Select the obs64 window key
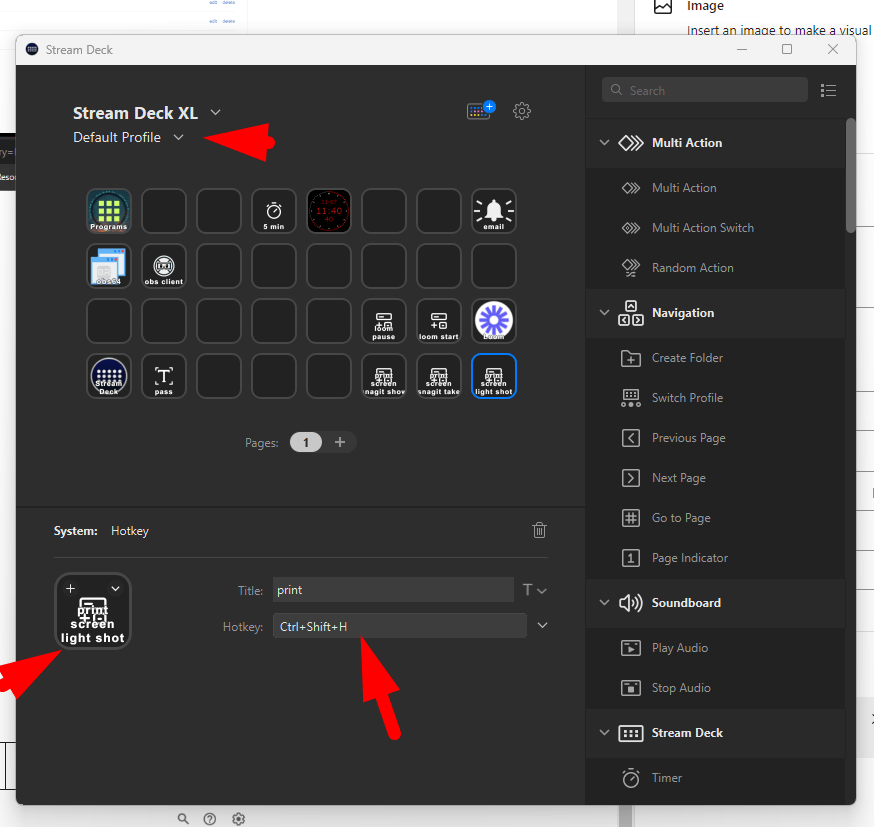 pos(109,266)
